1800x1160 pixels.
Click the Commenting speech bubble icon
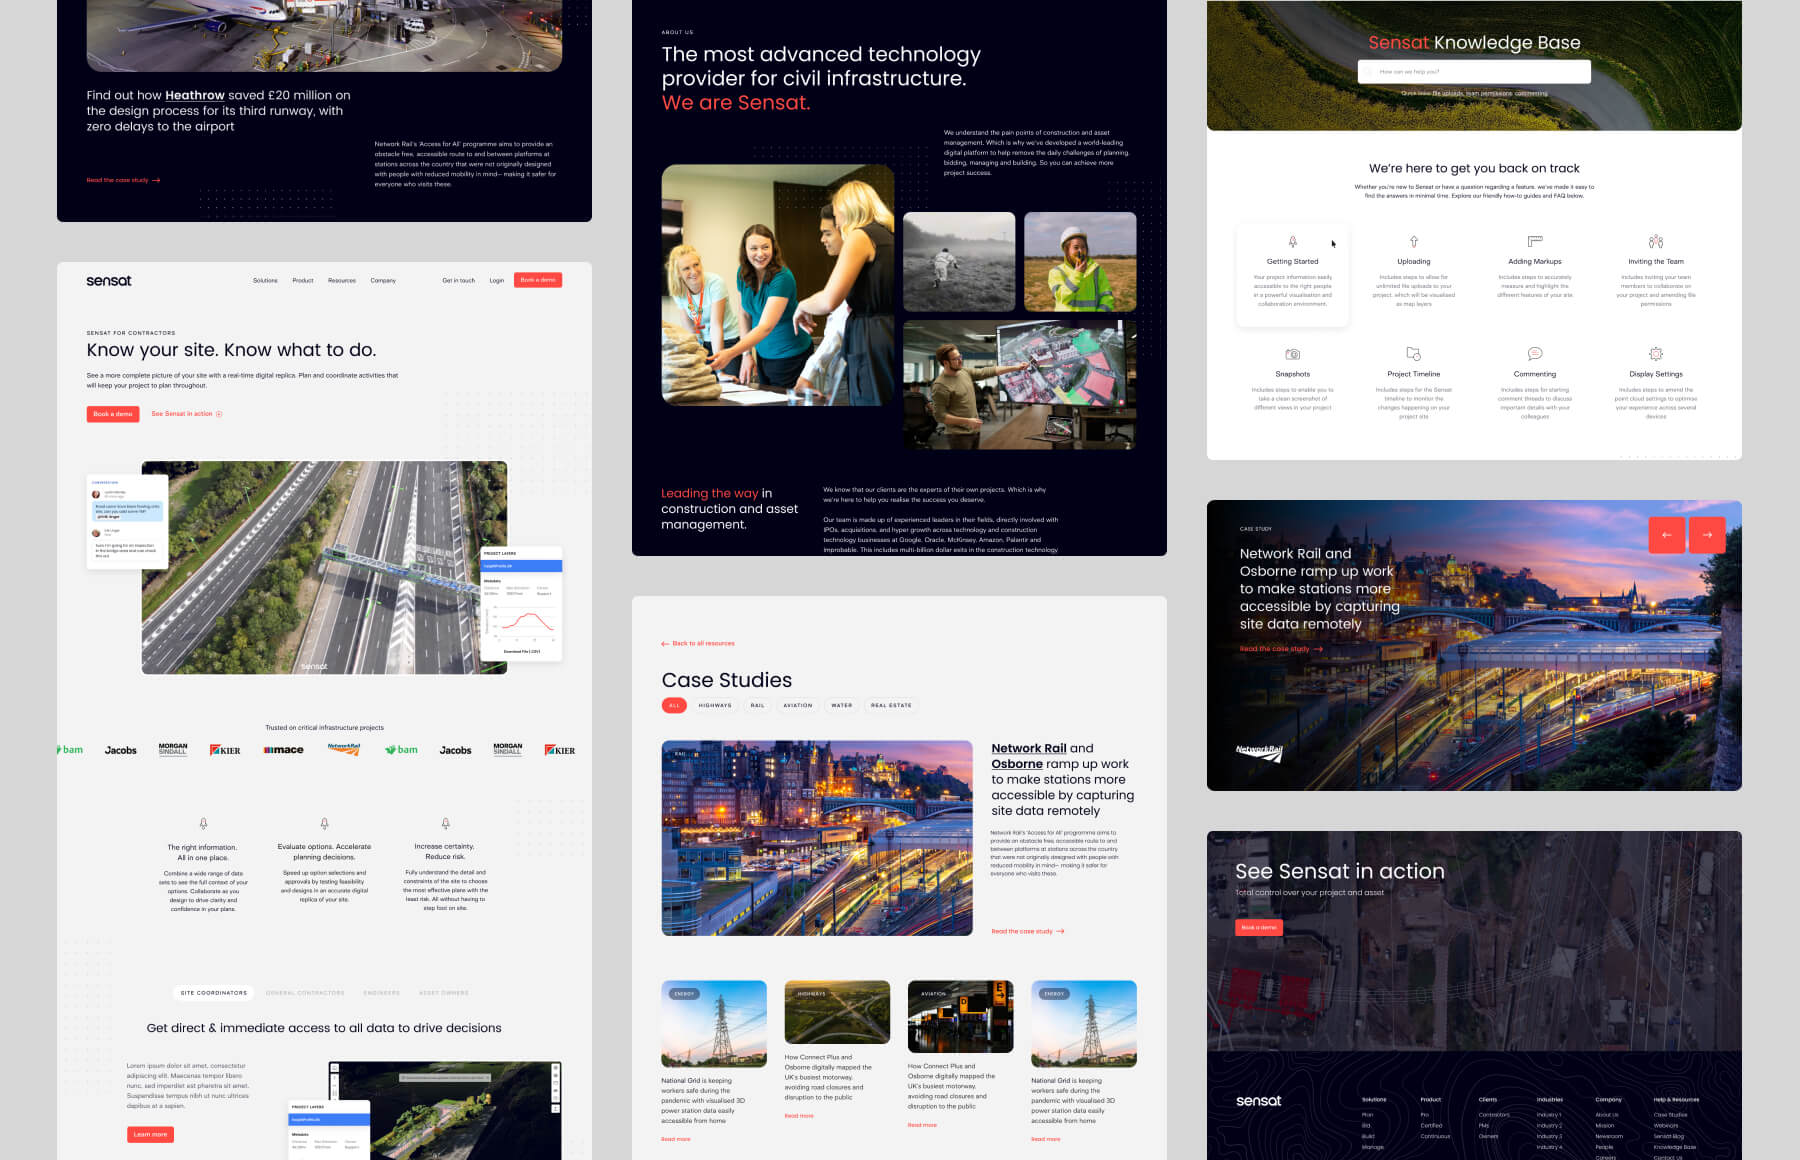tap(1535, 354)
